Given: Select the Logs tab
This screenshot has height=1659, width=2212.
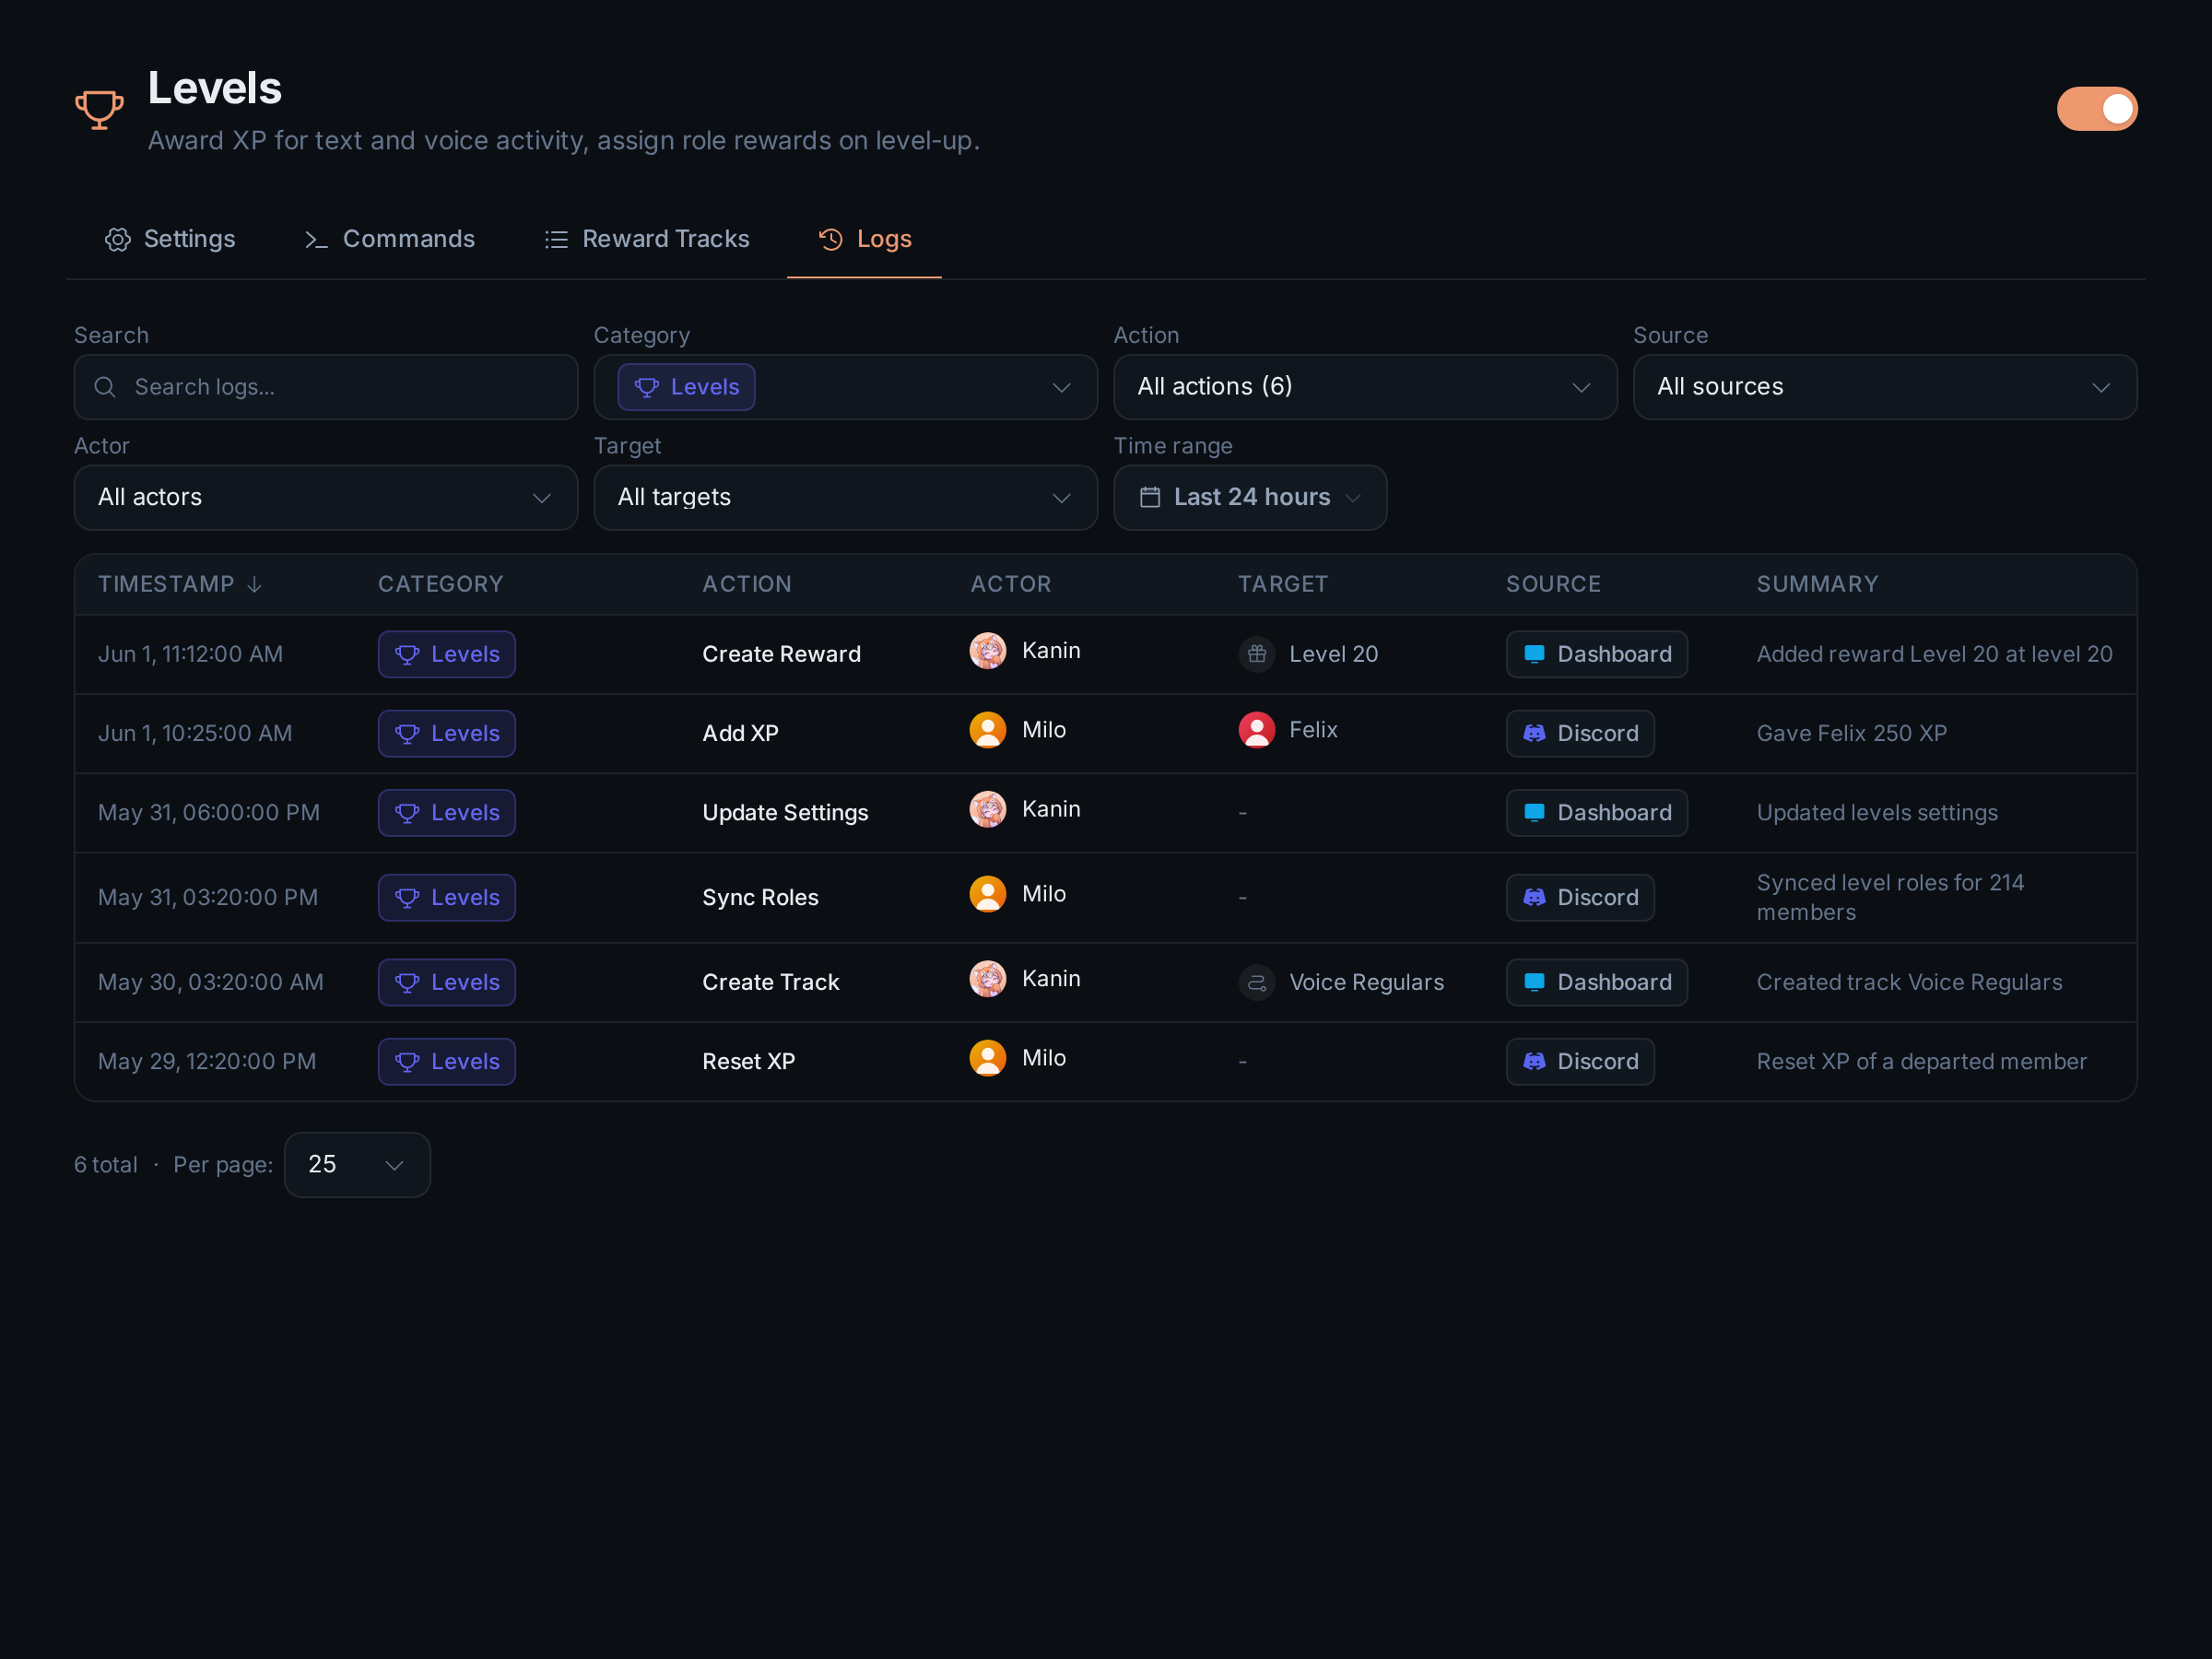Looking at the screenshot, I should click(865, 239).
